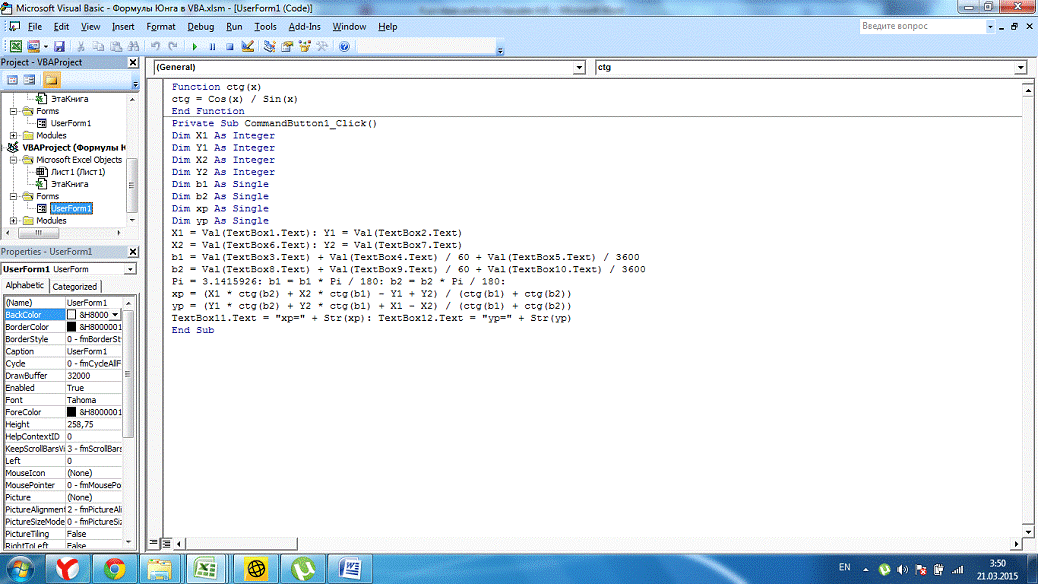Switch to the Categorized properties tab
Screen dimensions: 1038x584
(x=74, y=287)
